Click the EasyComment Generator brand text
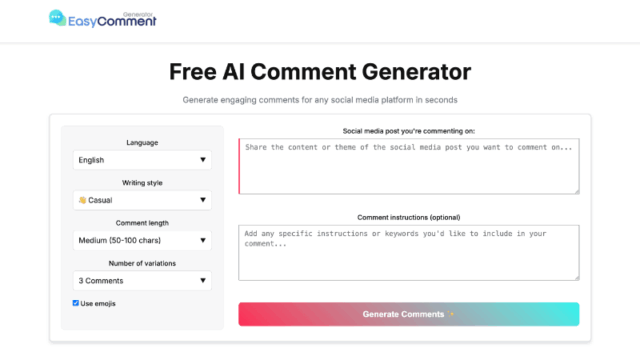 tap(112, 20)
